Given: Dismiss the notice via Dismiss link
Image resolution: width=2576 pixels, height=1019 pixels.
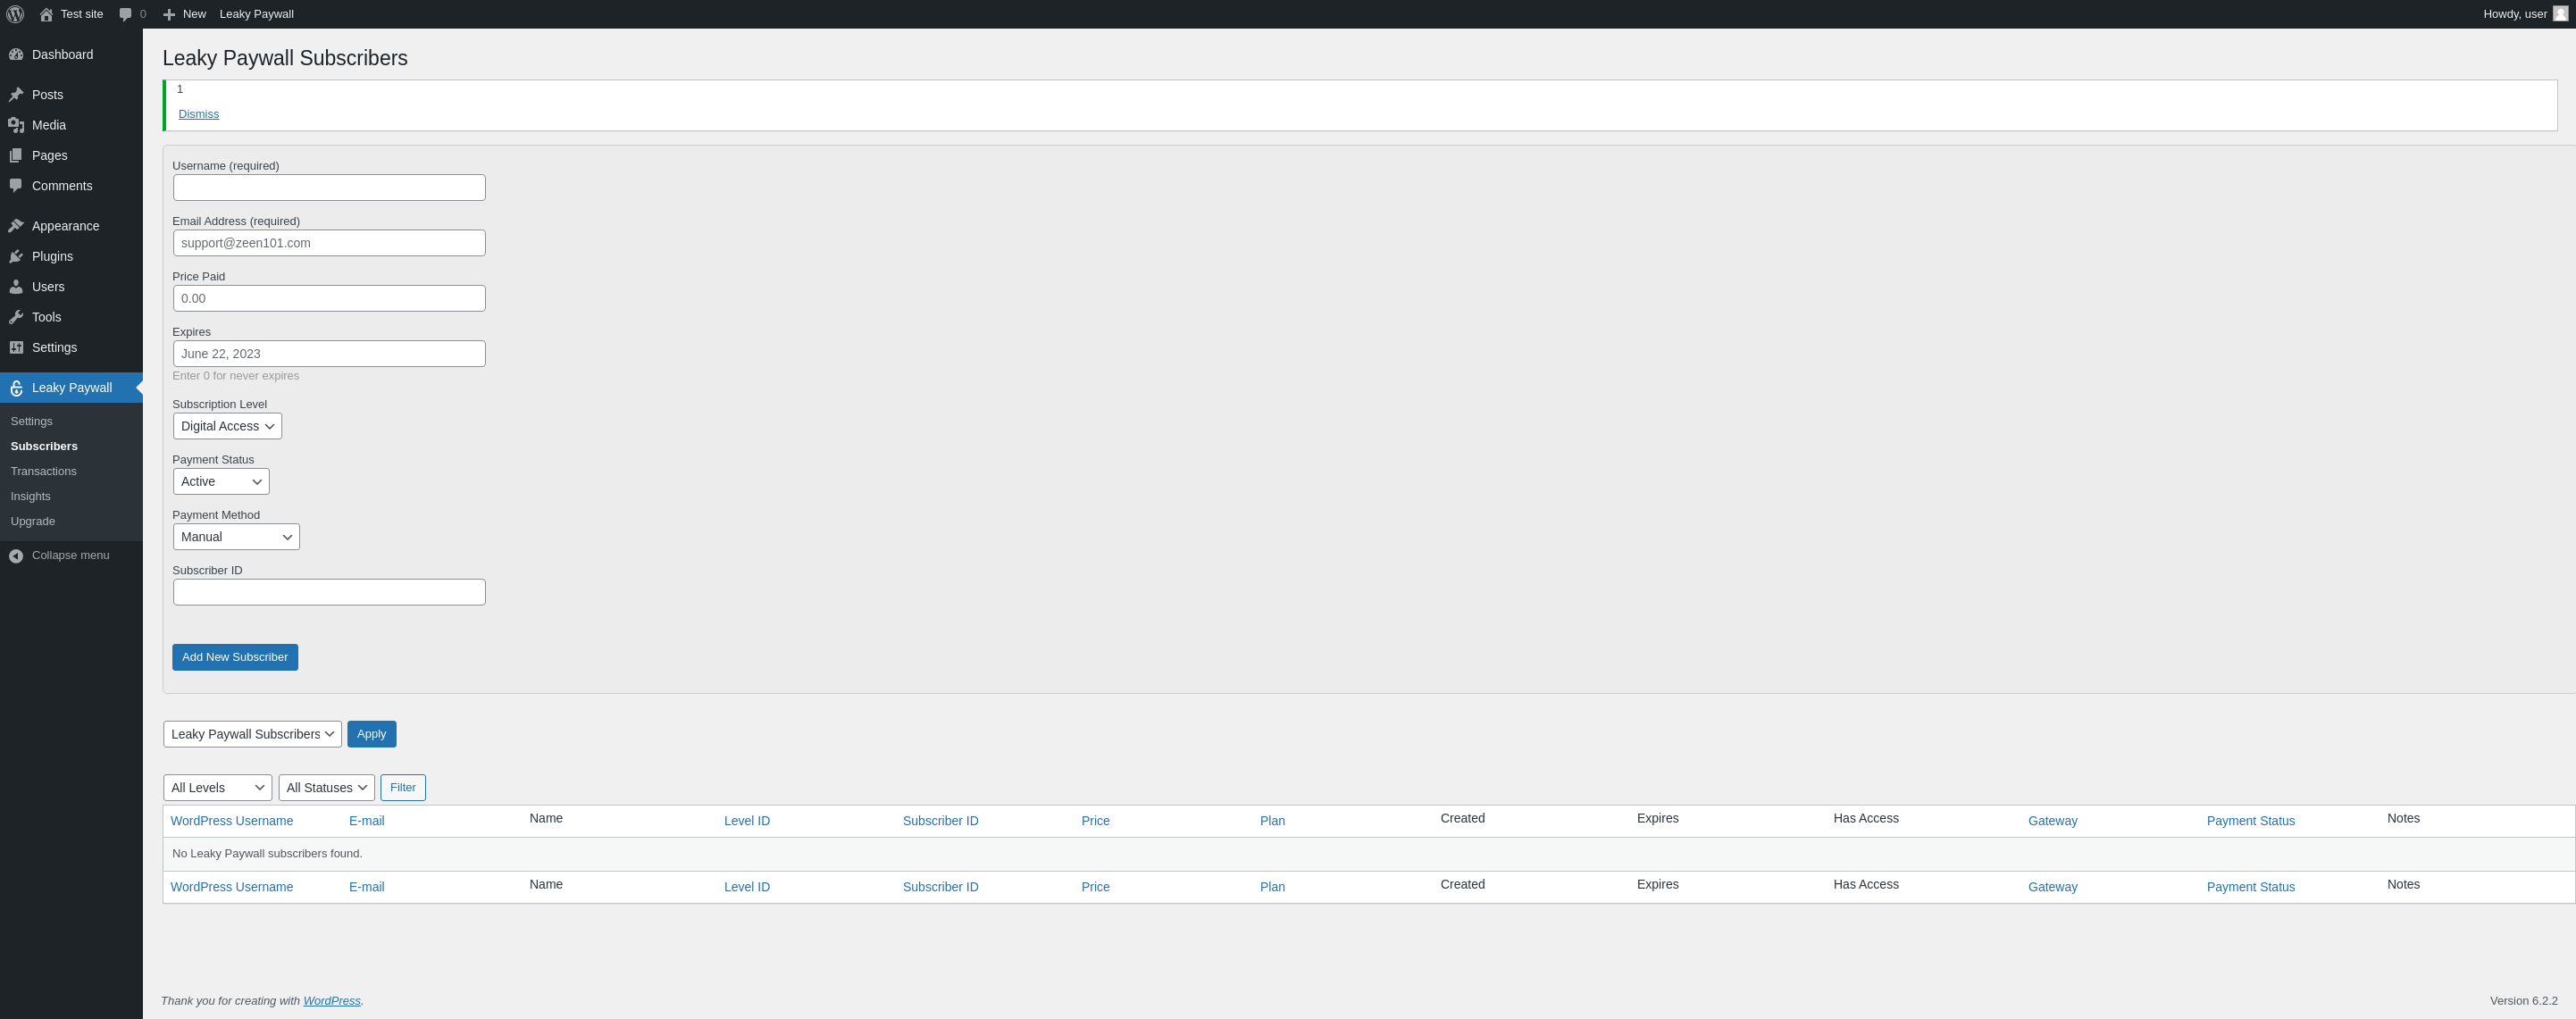Looking at the screenshot, I should point(198,114).
